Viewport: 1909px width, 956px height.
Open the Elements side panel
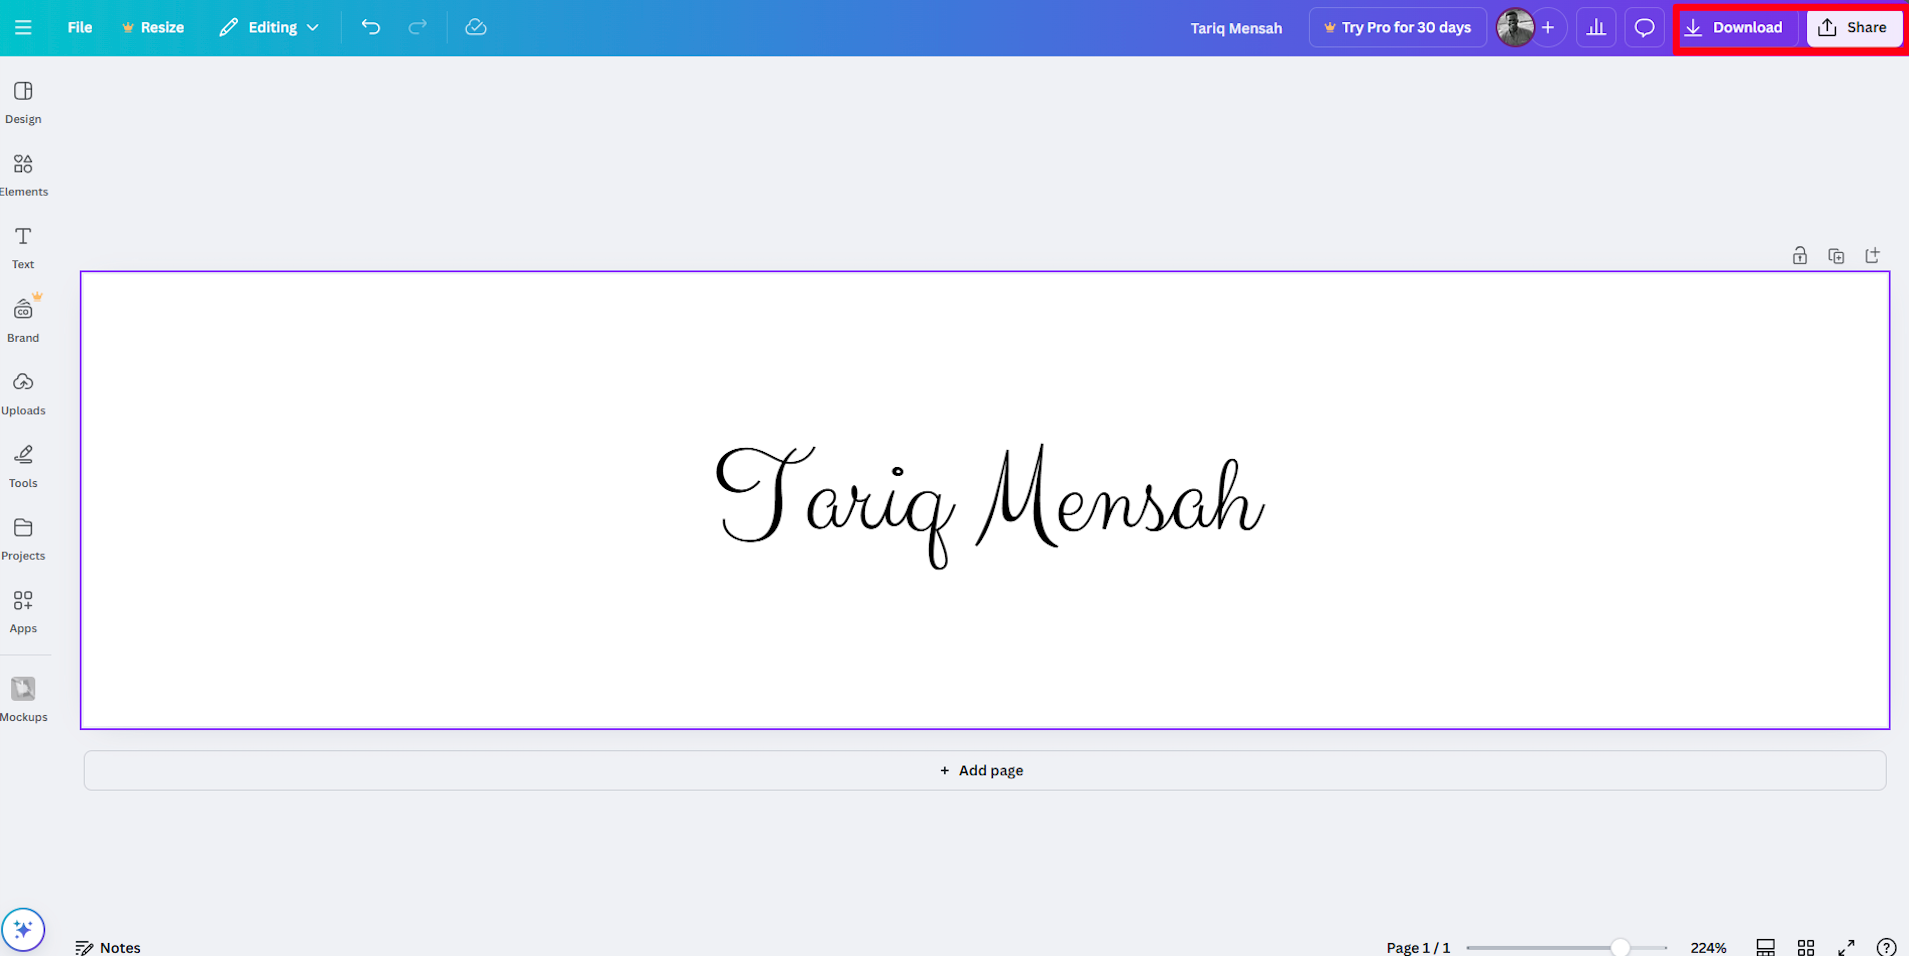coord(23,175)
